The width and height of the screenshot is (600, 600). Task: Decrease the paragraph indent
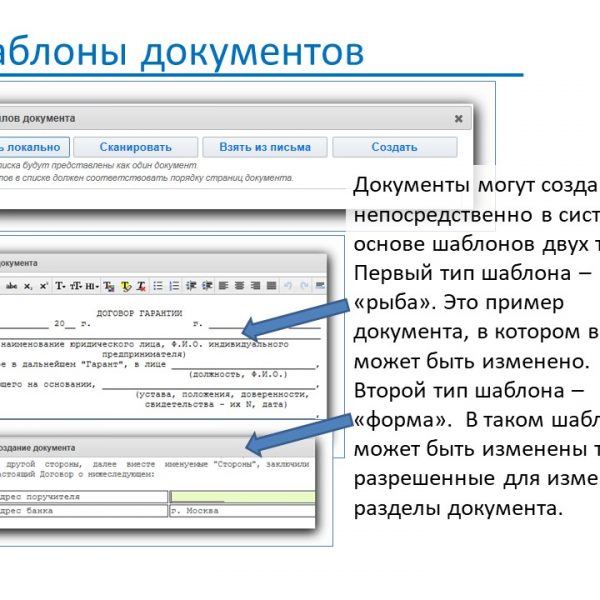(191, 286)
